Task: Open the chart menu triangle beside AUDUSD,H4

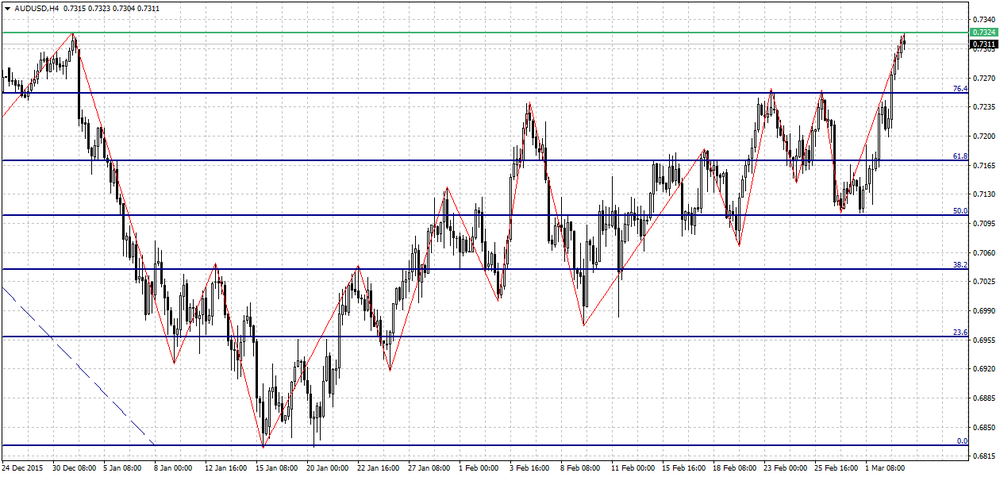Action: click(7, 6)
